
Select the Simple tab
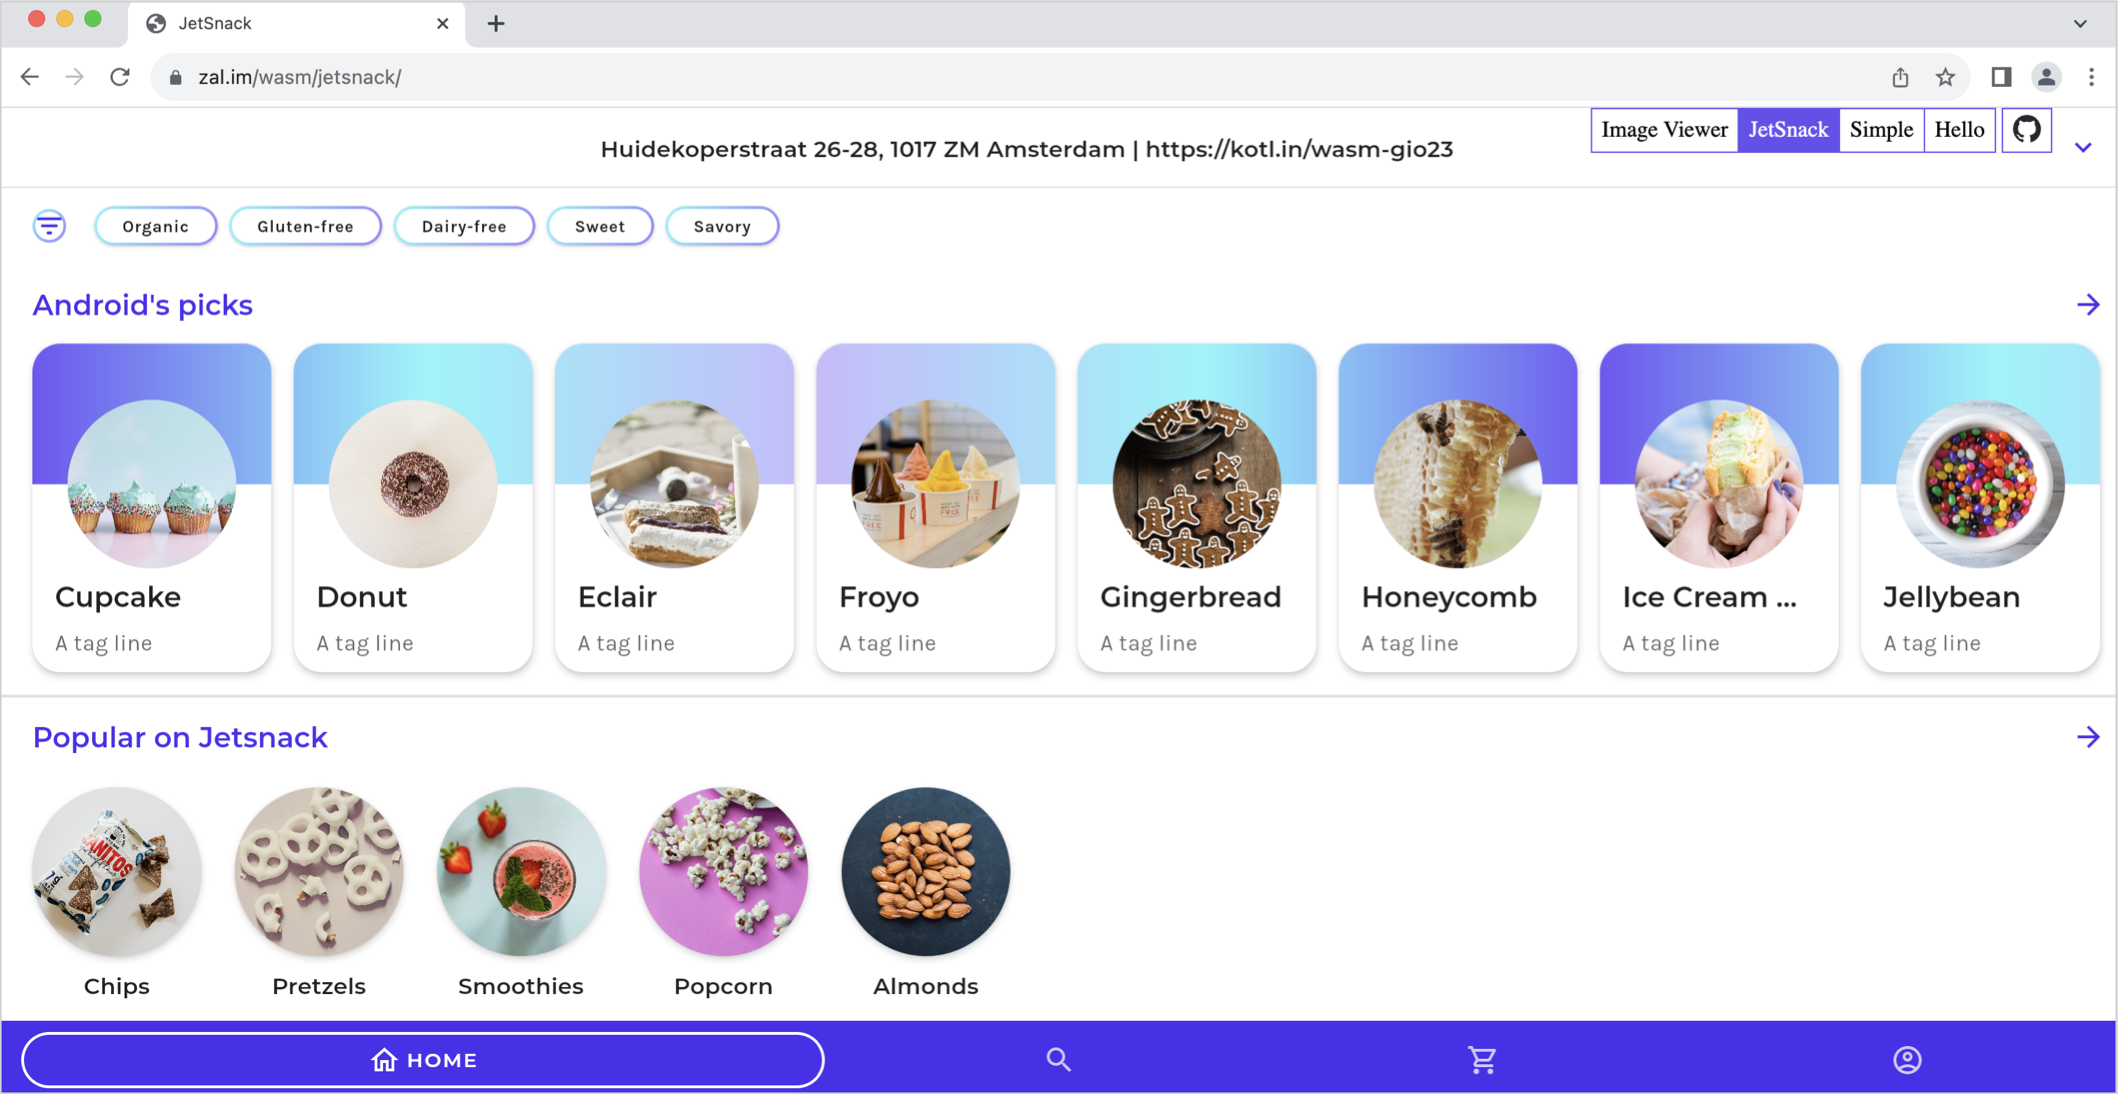click(x=1881, y=130)
